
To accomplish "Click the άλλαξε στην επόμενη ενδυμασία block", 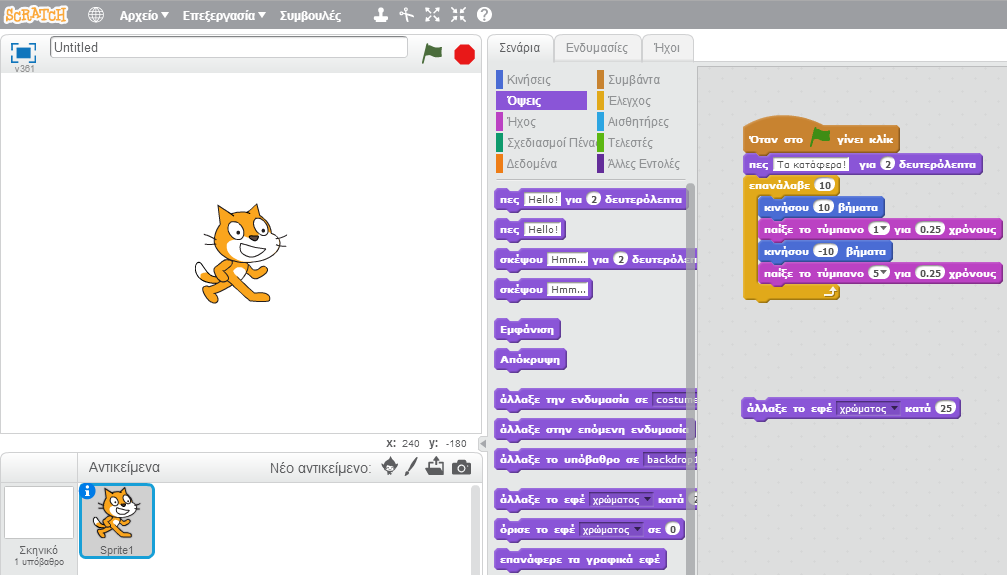I will [x=594, y=429].
